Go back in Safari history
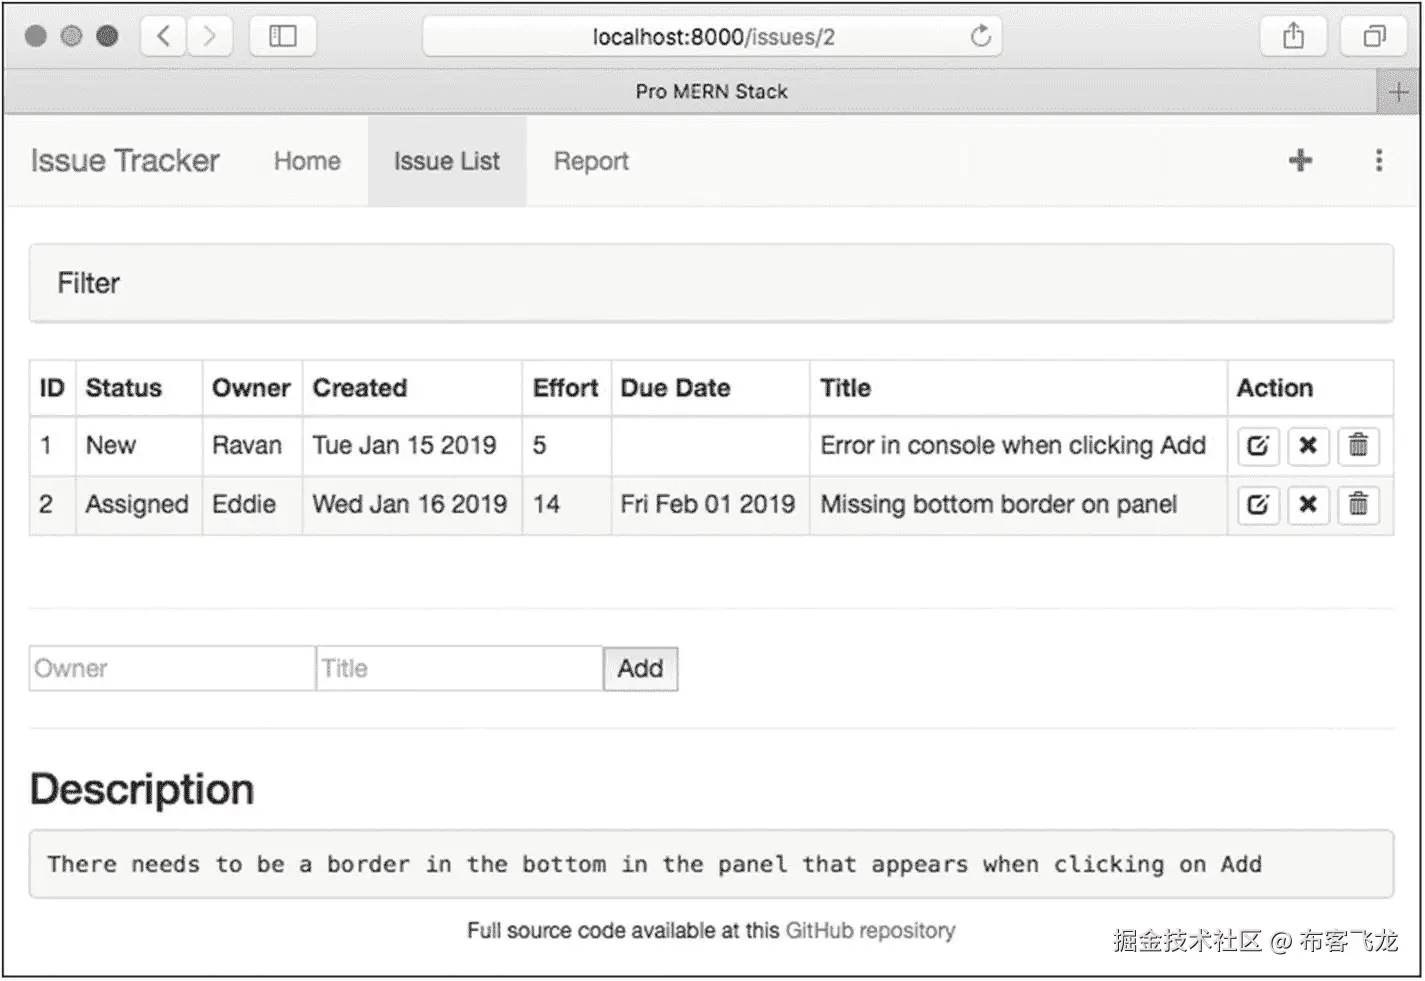 pos(163,37)
